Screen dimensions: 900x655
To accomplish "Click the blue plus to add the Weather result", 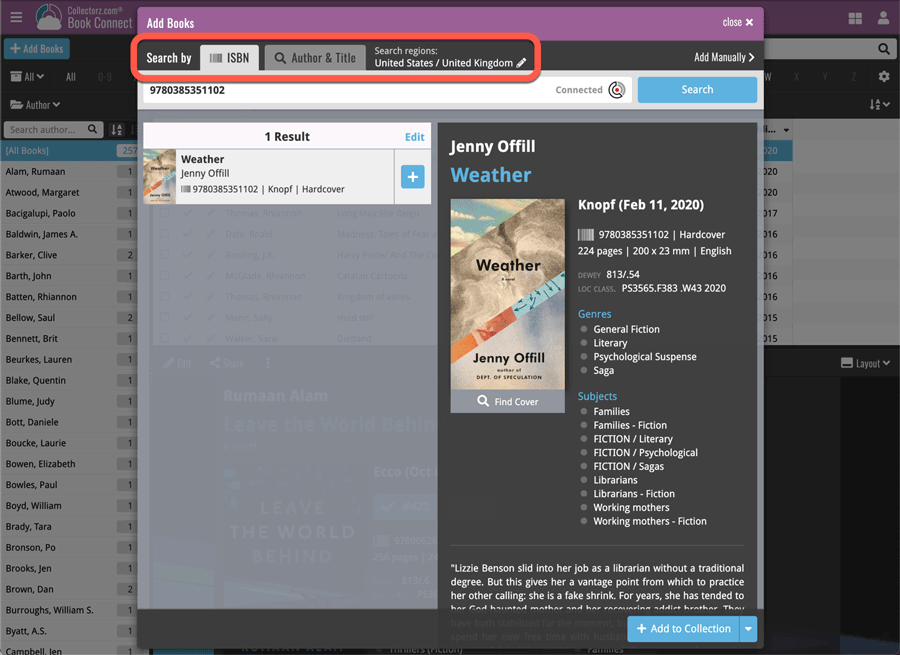I will 412,176.
